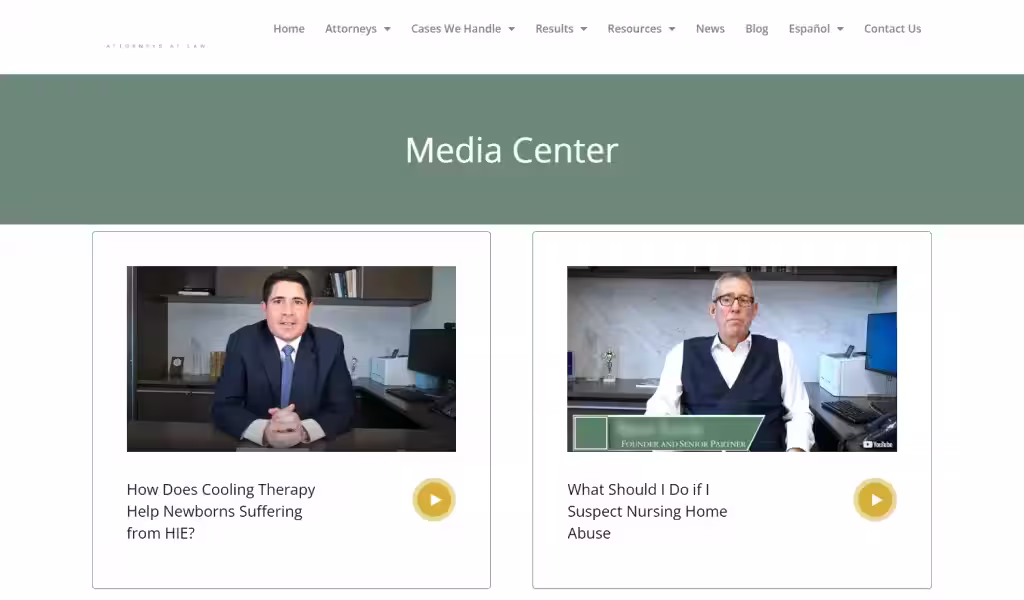Open the Español menu
1024x600 pixels.
coord(809,29)
